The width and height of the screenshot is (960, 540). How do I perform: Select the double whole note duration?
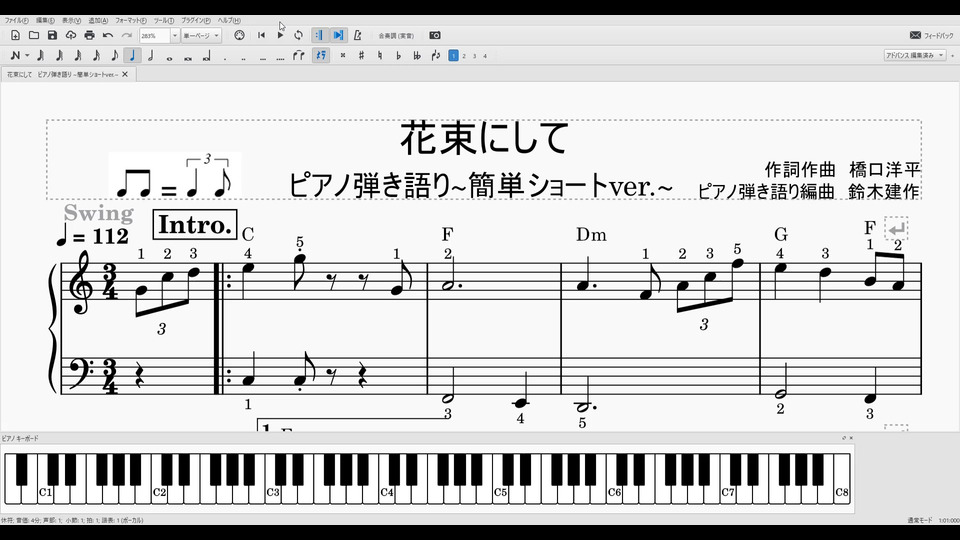coord(188,58)
